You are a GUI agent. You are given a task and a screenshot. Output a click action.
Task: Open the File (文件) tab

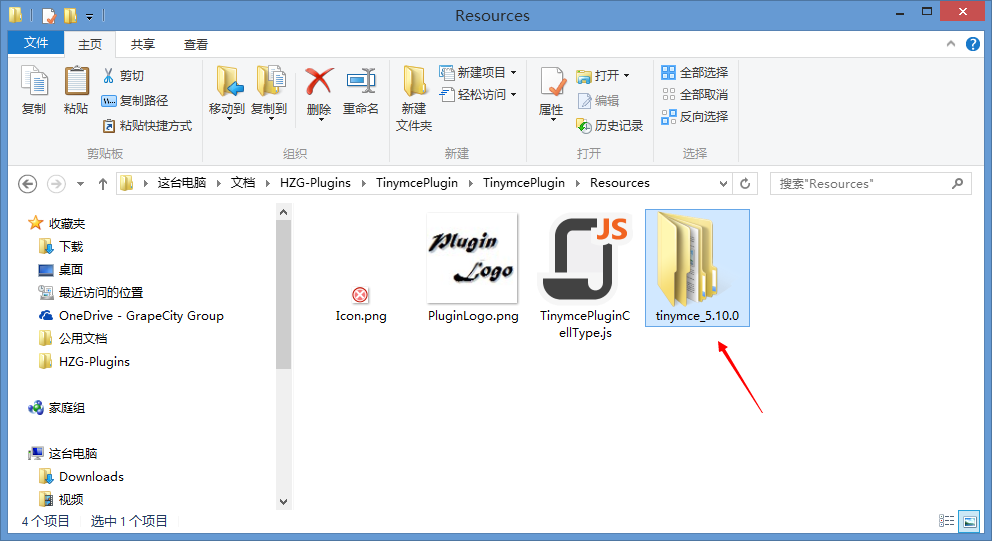pos(36,42)
